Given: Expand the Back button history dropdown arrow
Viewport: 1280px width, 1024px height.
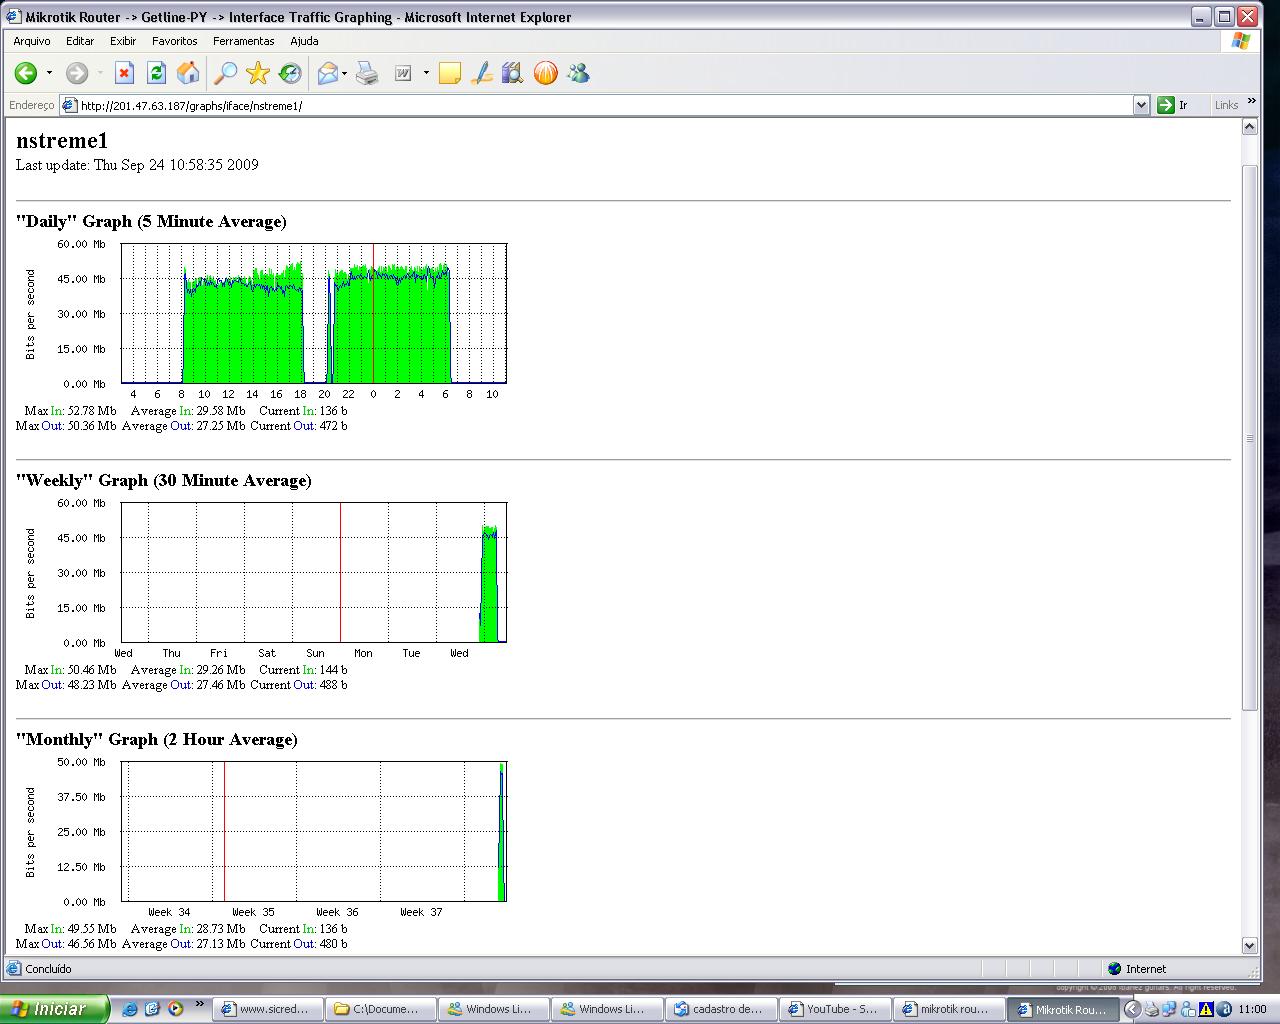Looking at the screenshot, I should click(49, 73).
